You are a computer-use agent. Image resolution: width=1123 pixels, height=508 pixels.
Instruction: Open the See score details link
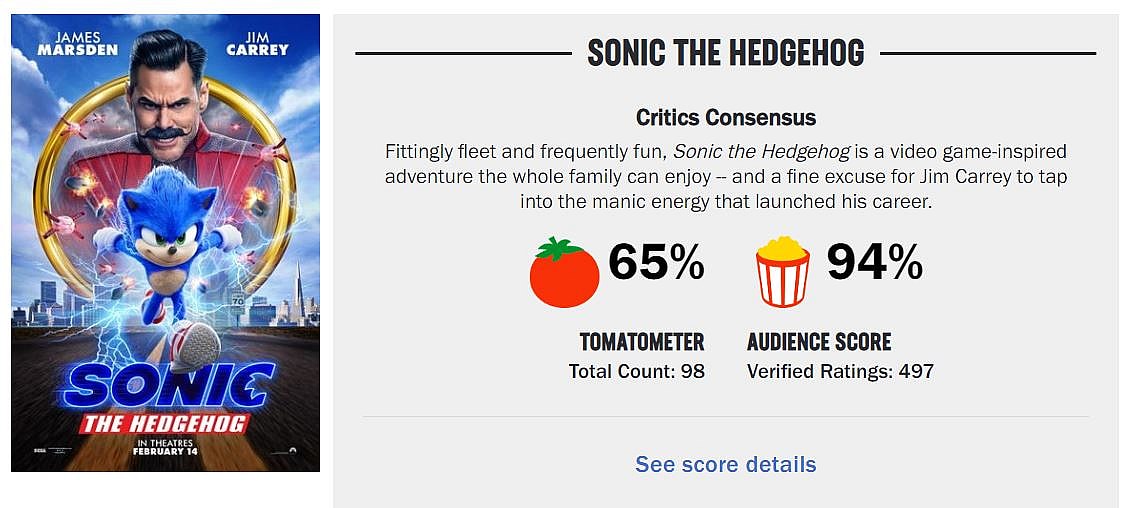click(726, 465)
